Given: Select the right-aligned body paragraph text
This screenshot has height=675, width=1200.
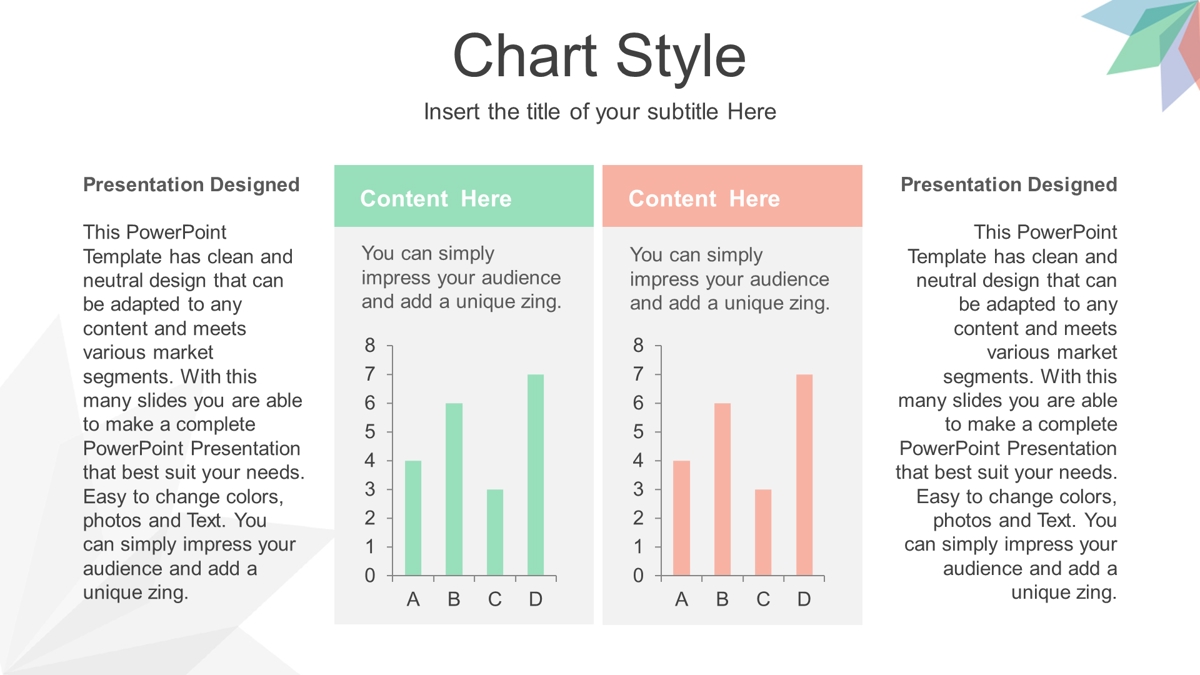Looking at the screenshot, I should 1006,412.
